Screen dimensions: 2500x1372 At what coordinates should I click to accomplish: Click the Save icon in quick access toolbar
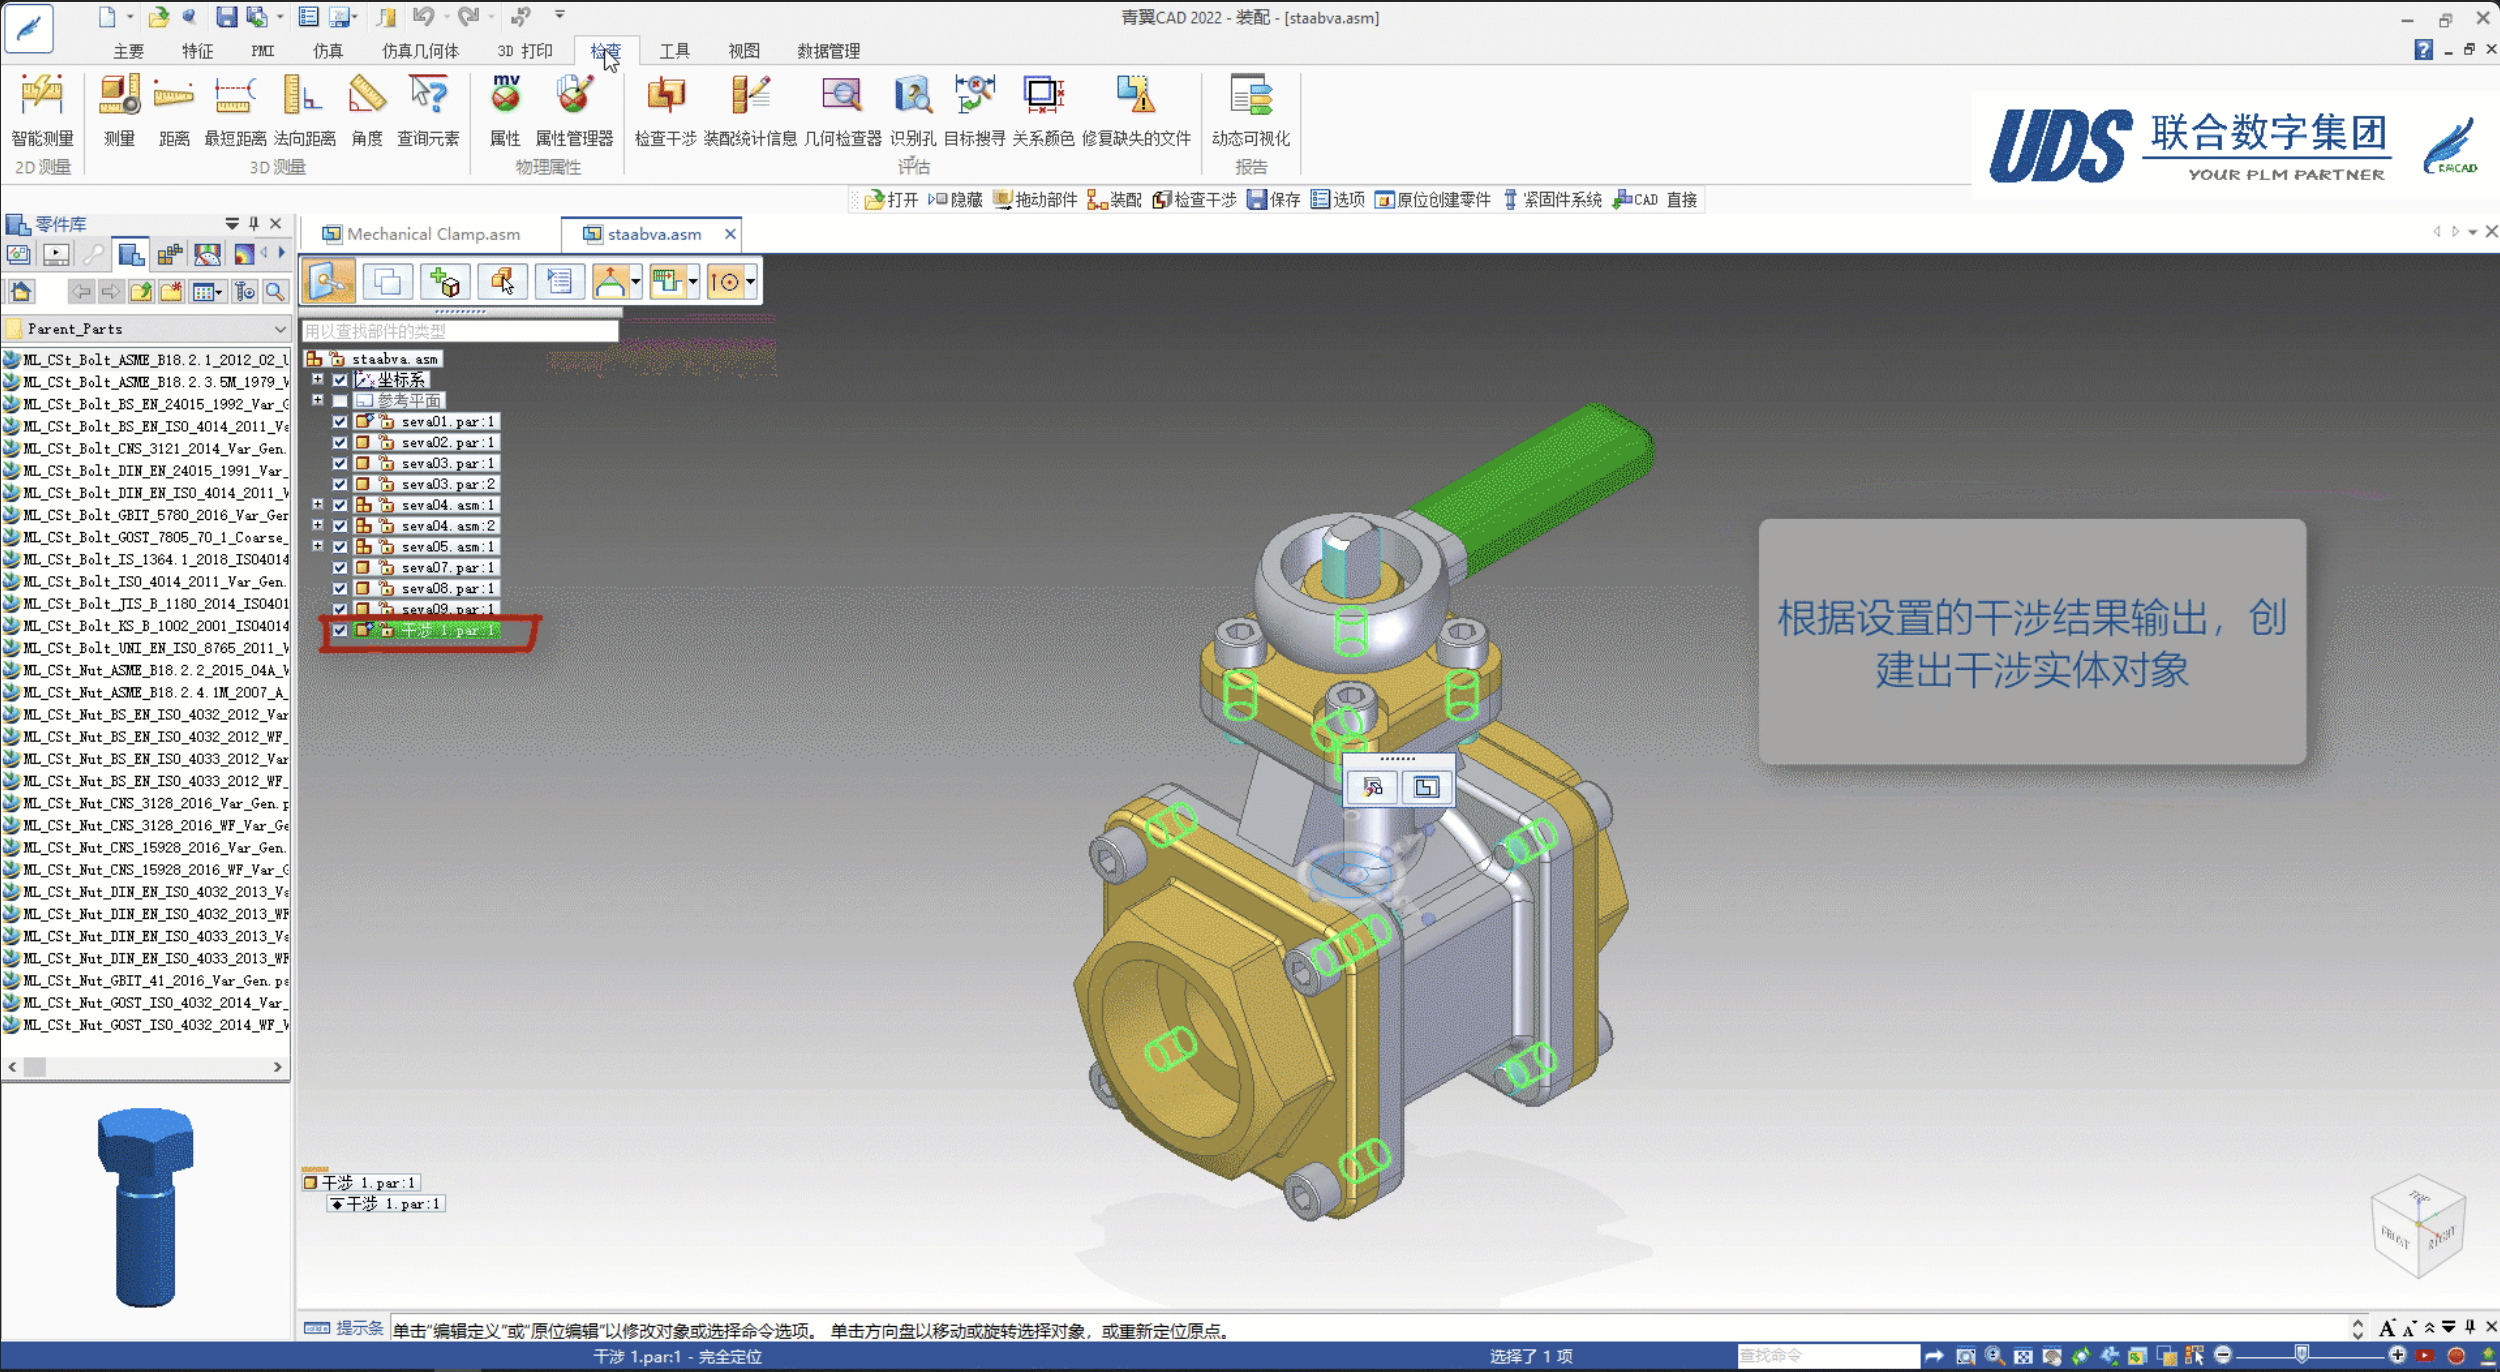(226, 17)
